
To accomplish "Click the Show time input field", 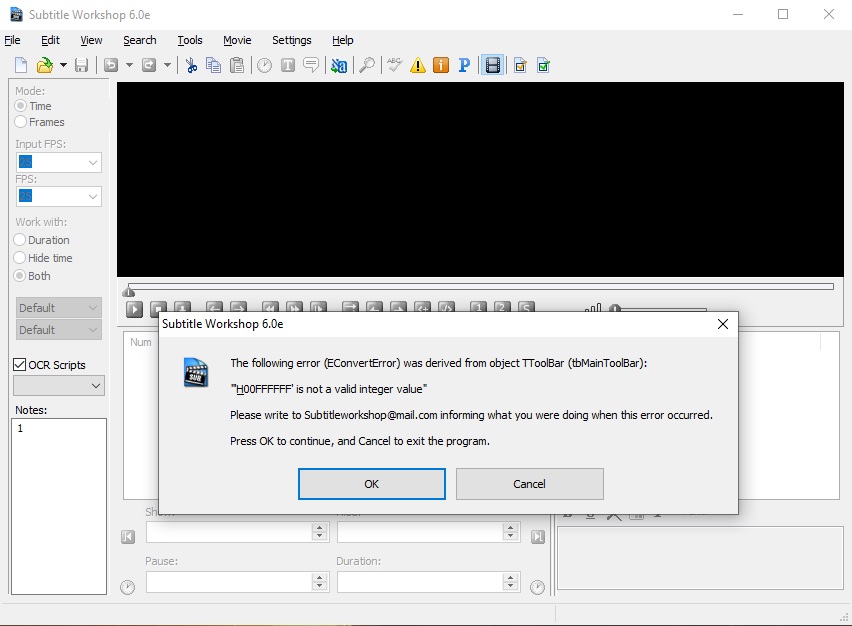I will point(229,532).
